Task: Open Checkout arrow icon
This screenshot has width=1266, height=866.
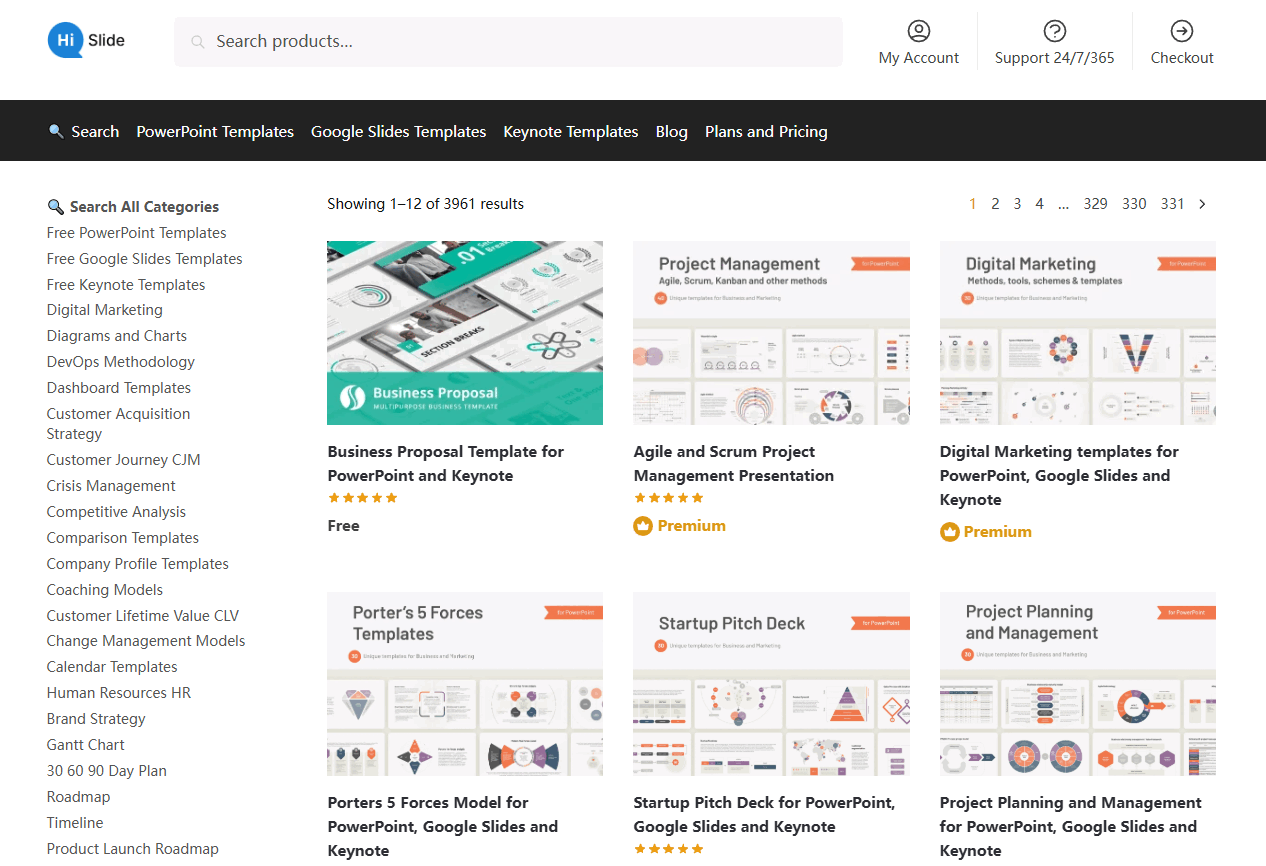Action: coord(1181,31)
